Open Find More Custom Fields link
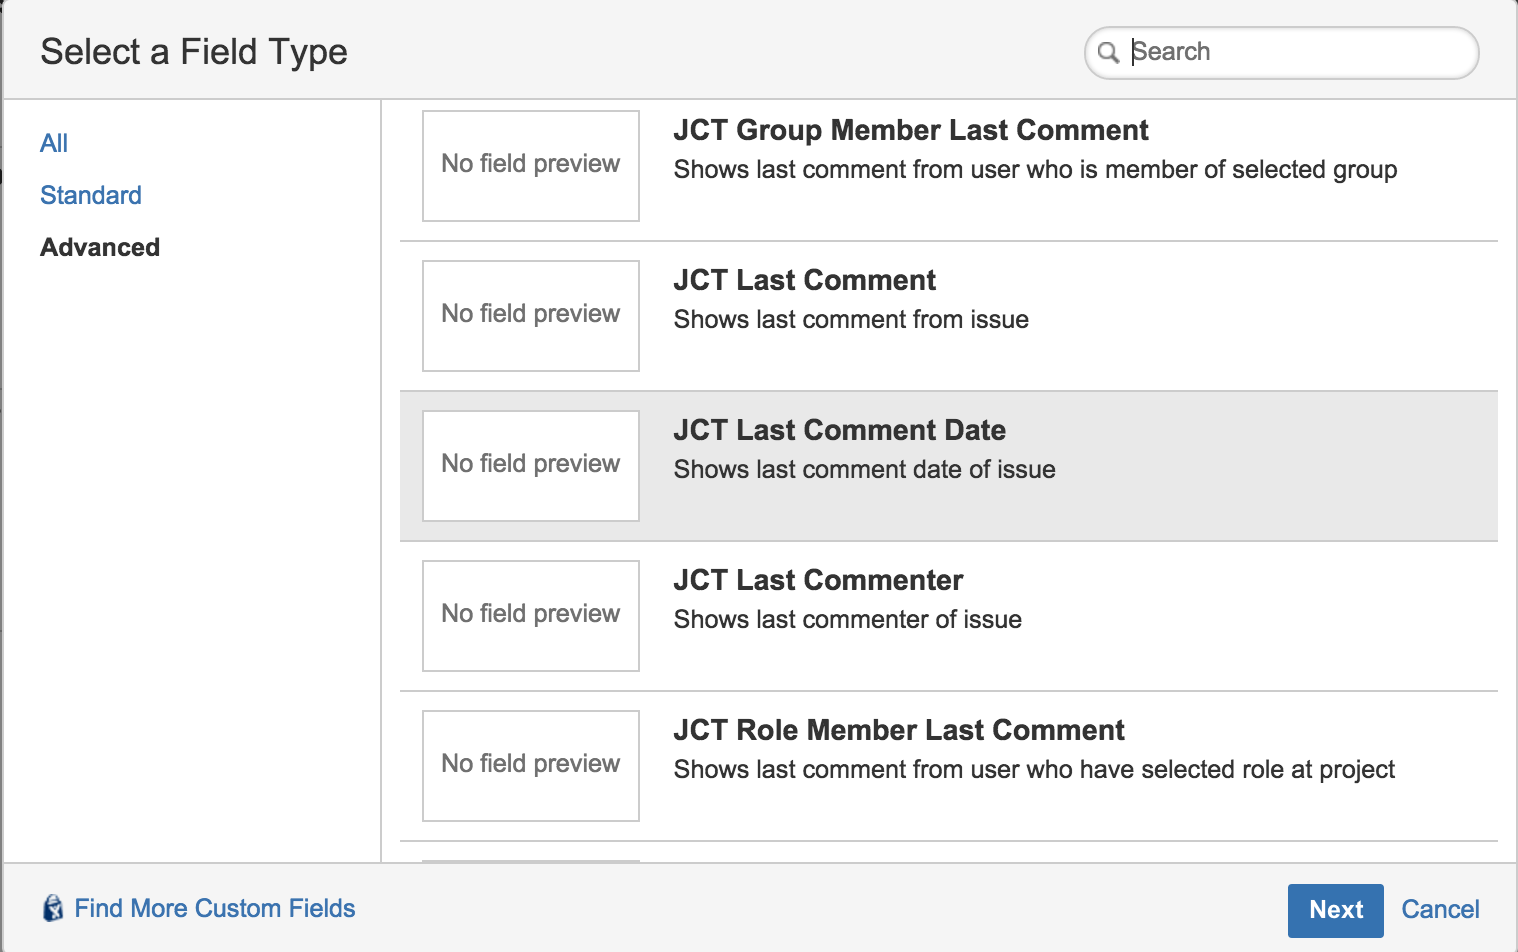1518x952 pixels. pos(215,908)
